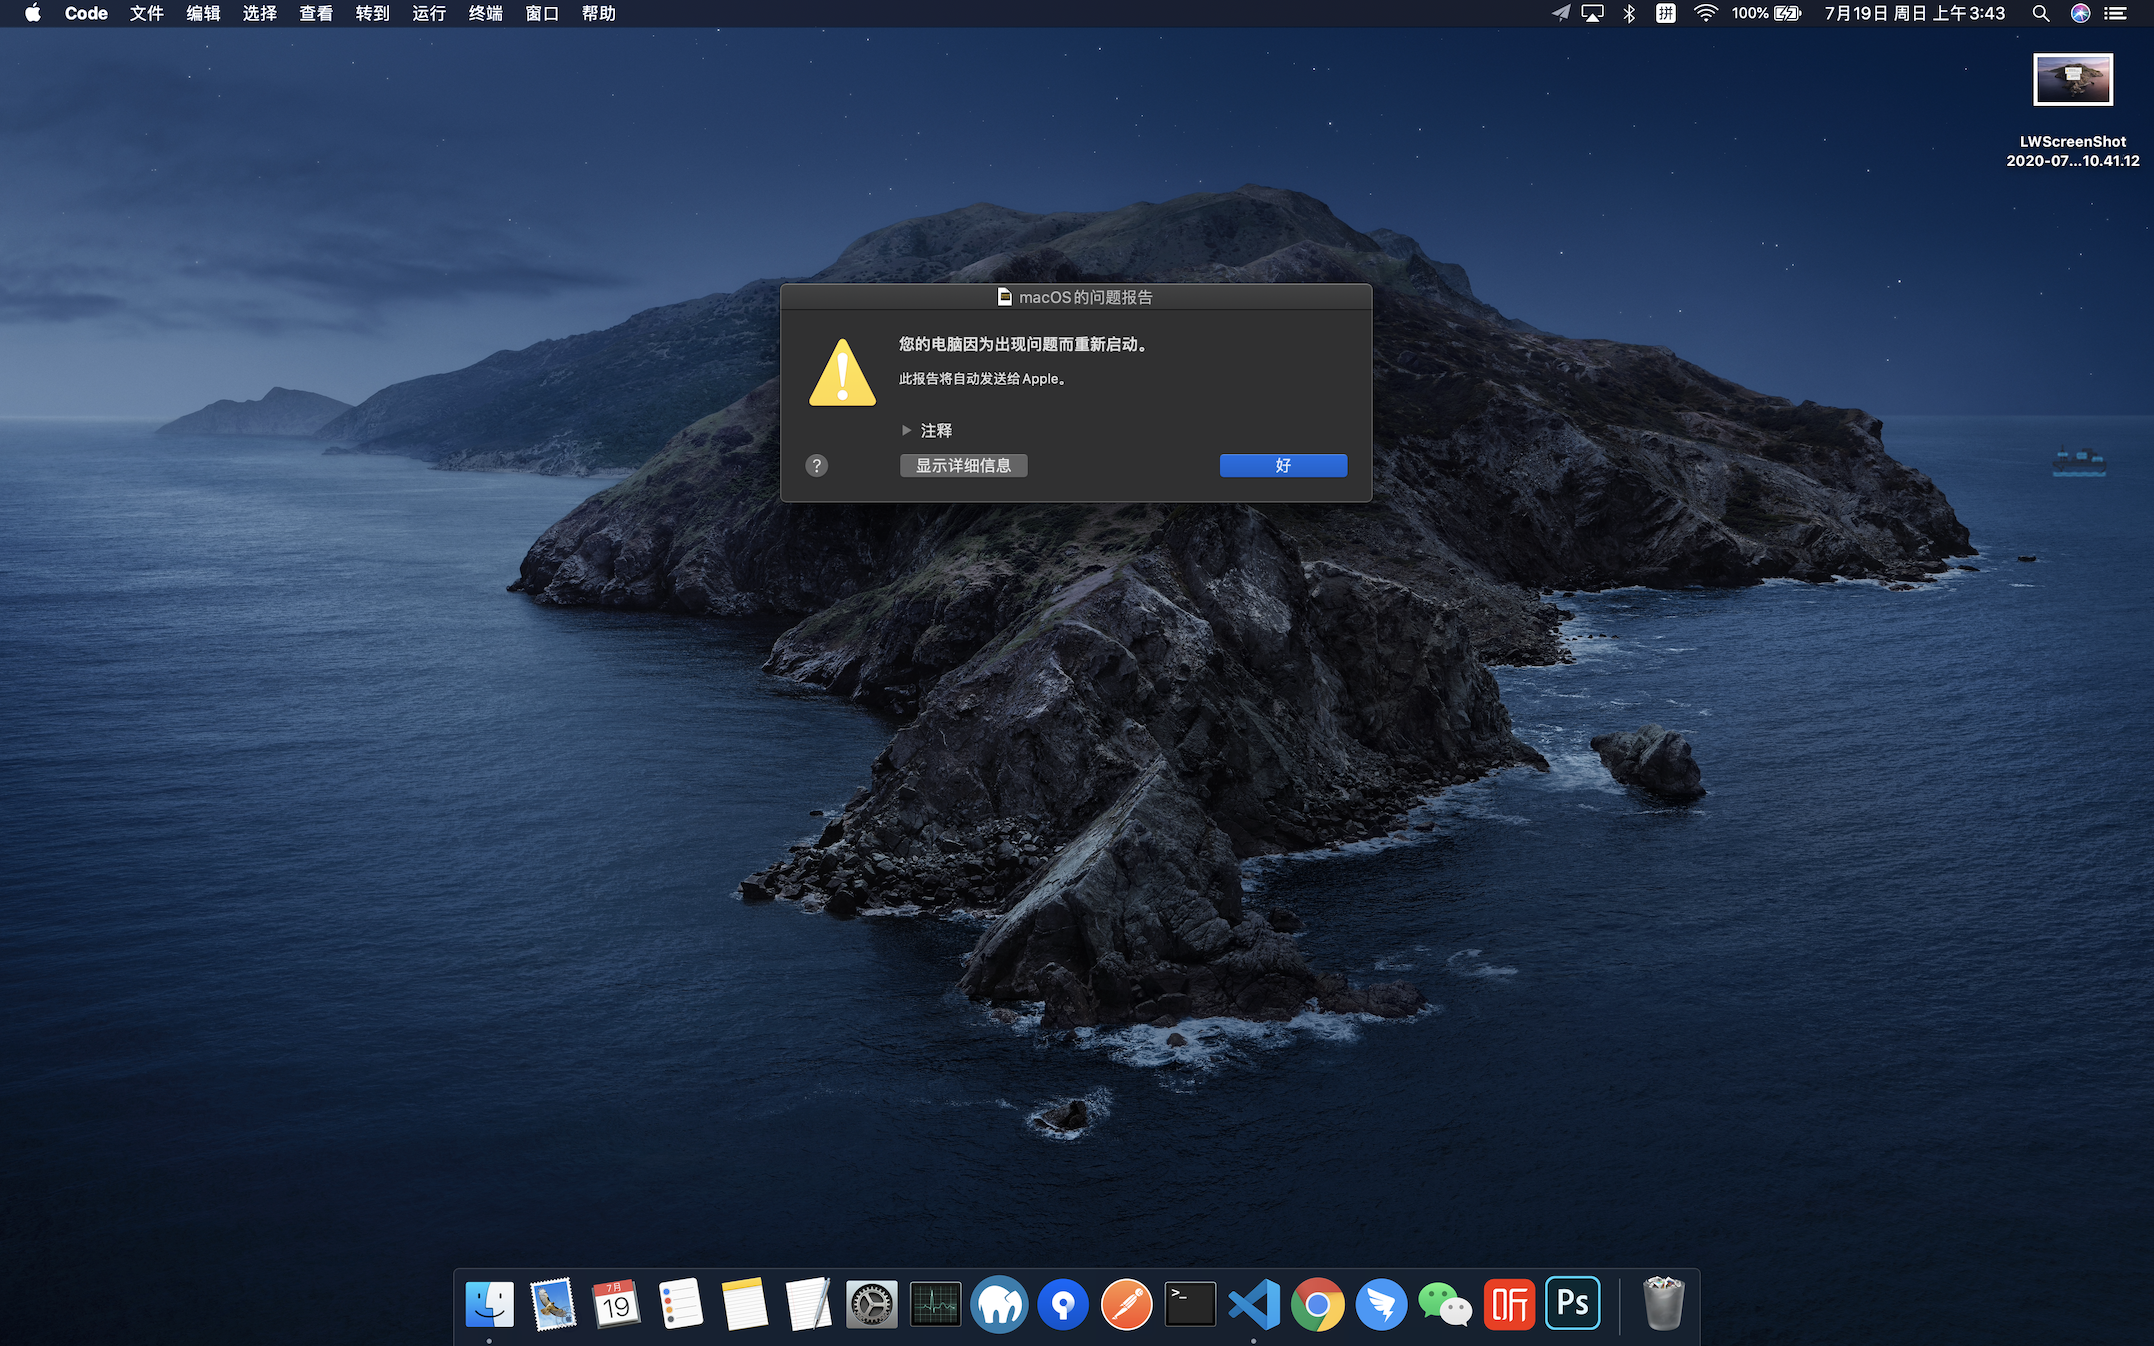Viewport: 2154px width, 1346px height.
Task: Open the 终端 menu
Action: 485,13
